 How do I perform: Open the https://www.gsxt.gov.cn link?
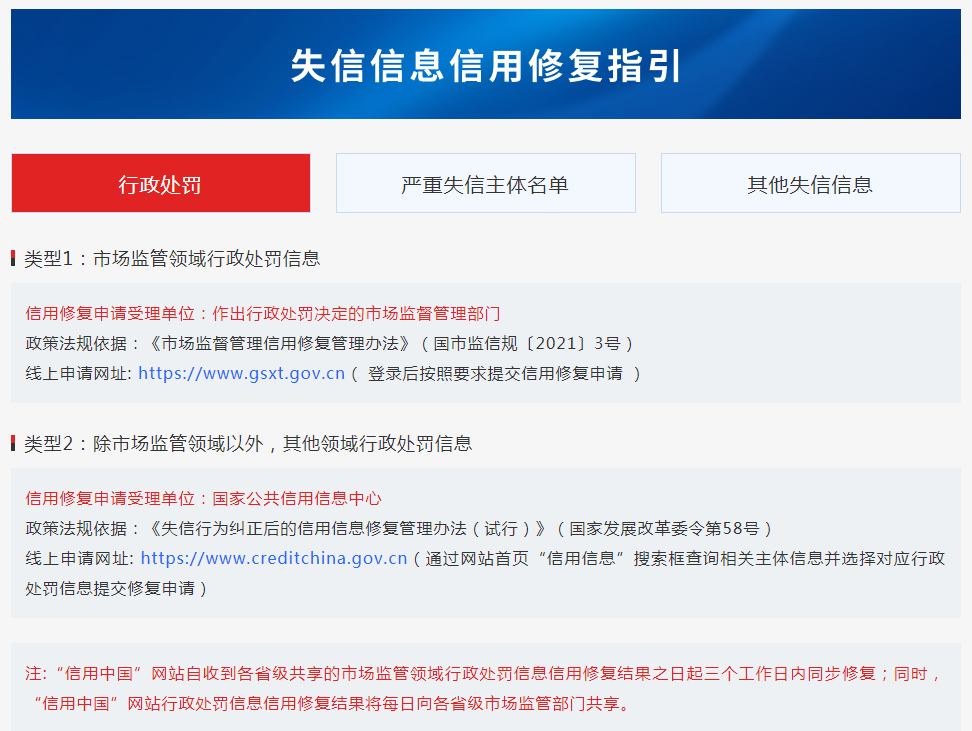pos(241,373)
